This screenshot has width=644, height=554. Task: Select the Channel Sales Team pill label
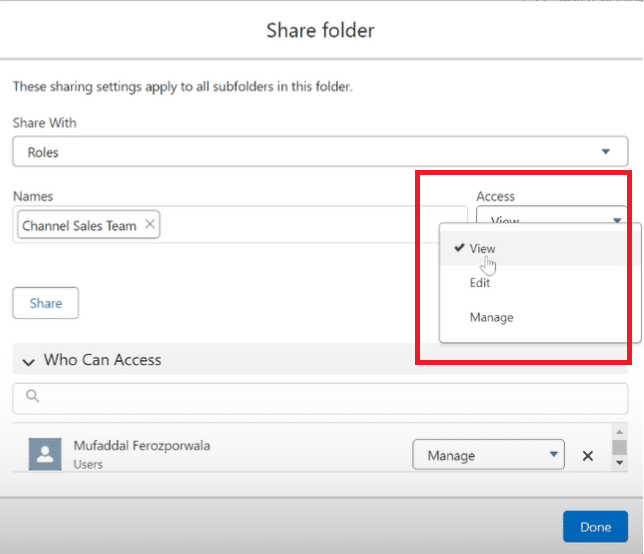pyautogui.click(x=80, y=225)
